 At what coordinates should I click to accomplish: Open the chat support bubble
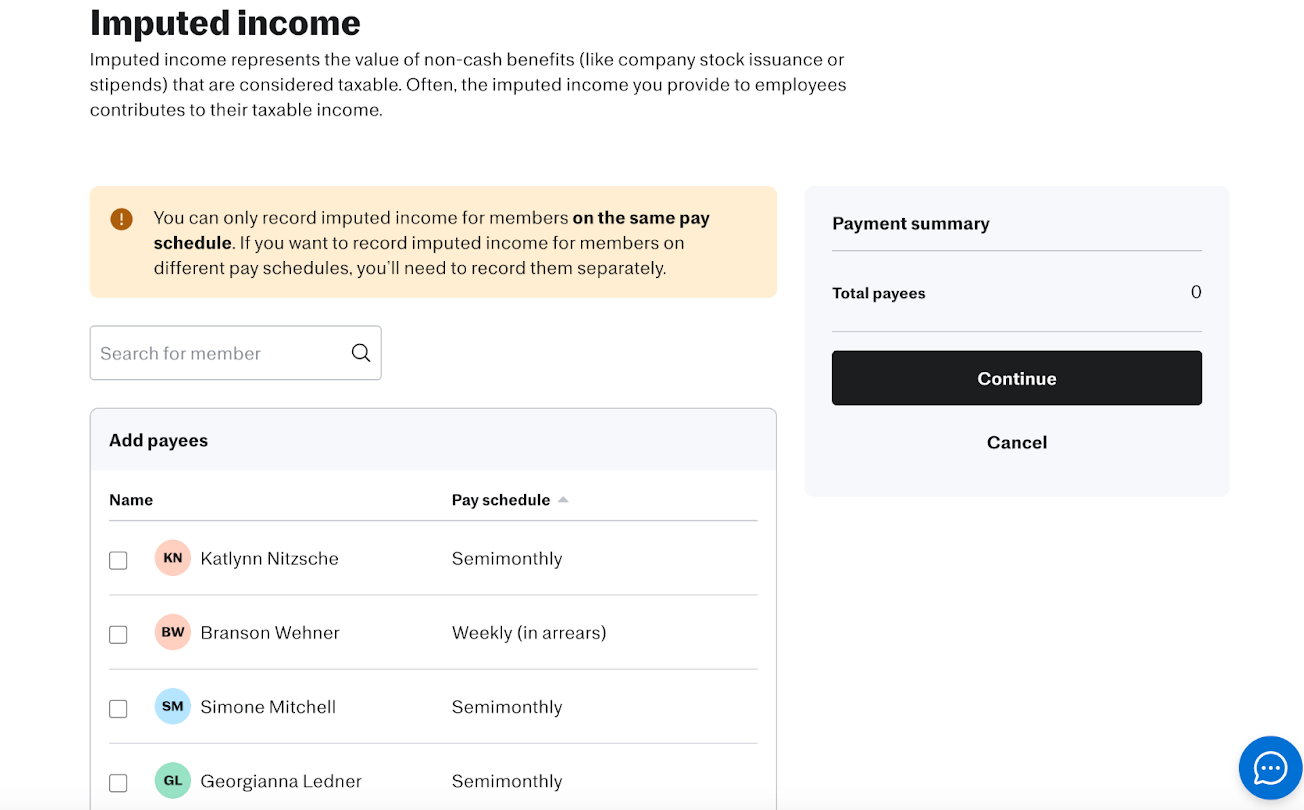1270,768
